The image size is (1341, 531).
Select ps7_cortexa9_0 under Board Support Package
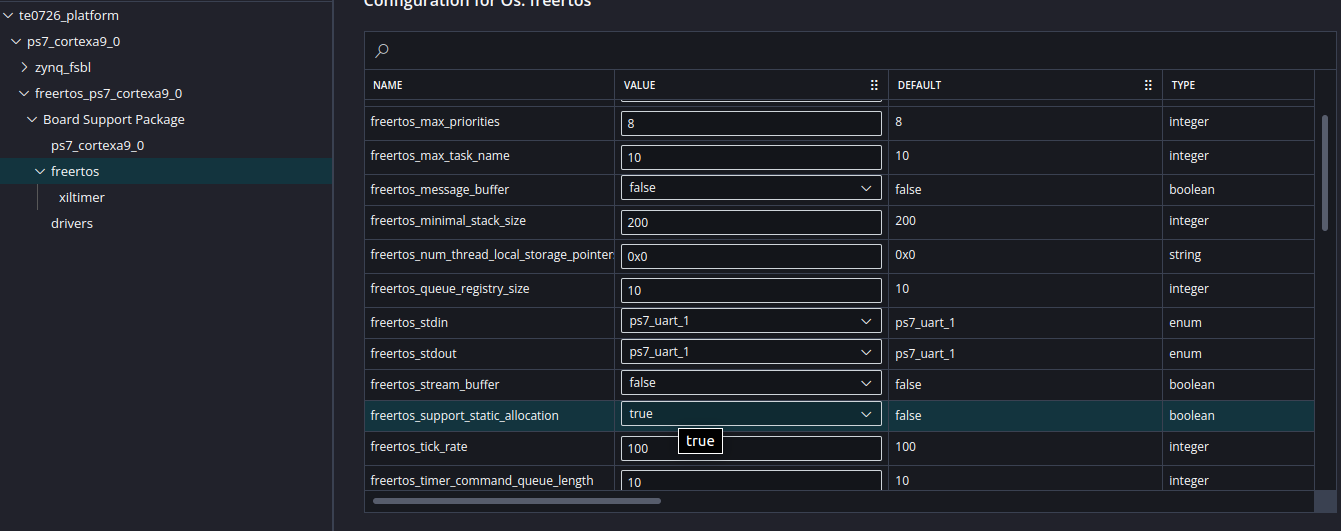(97, 145)
